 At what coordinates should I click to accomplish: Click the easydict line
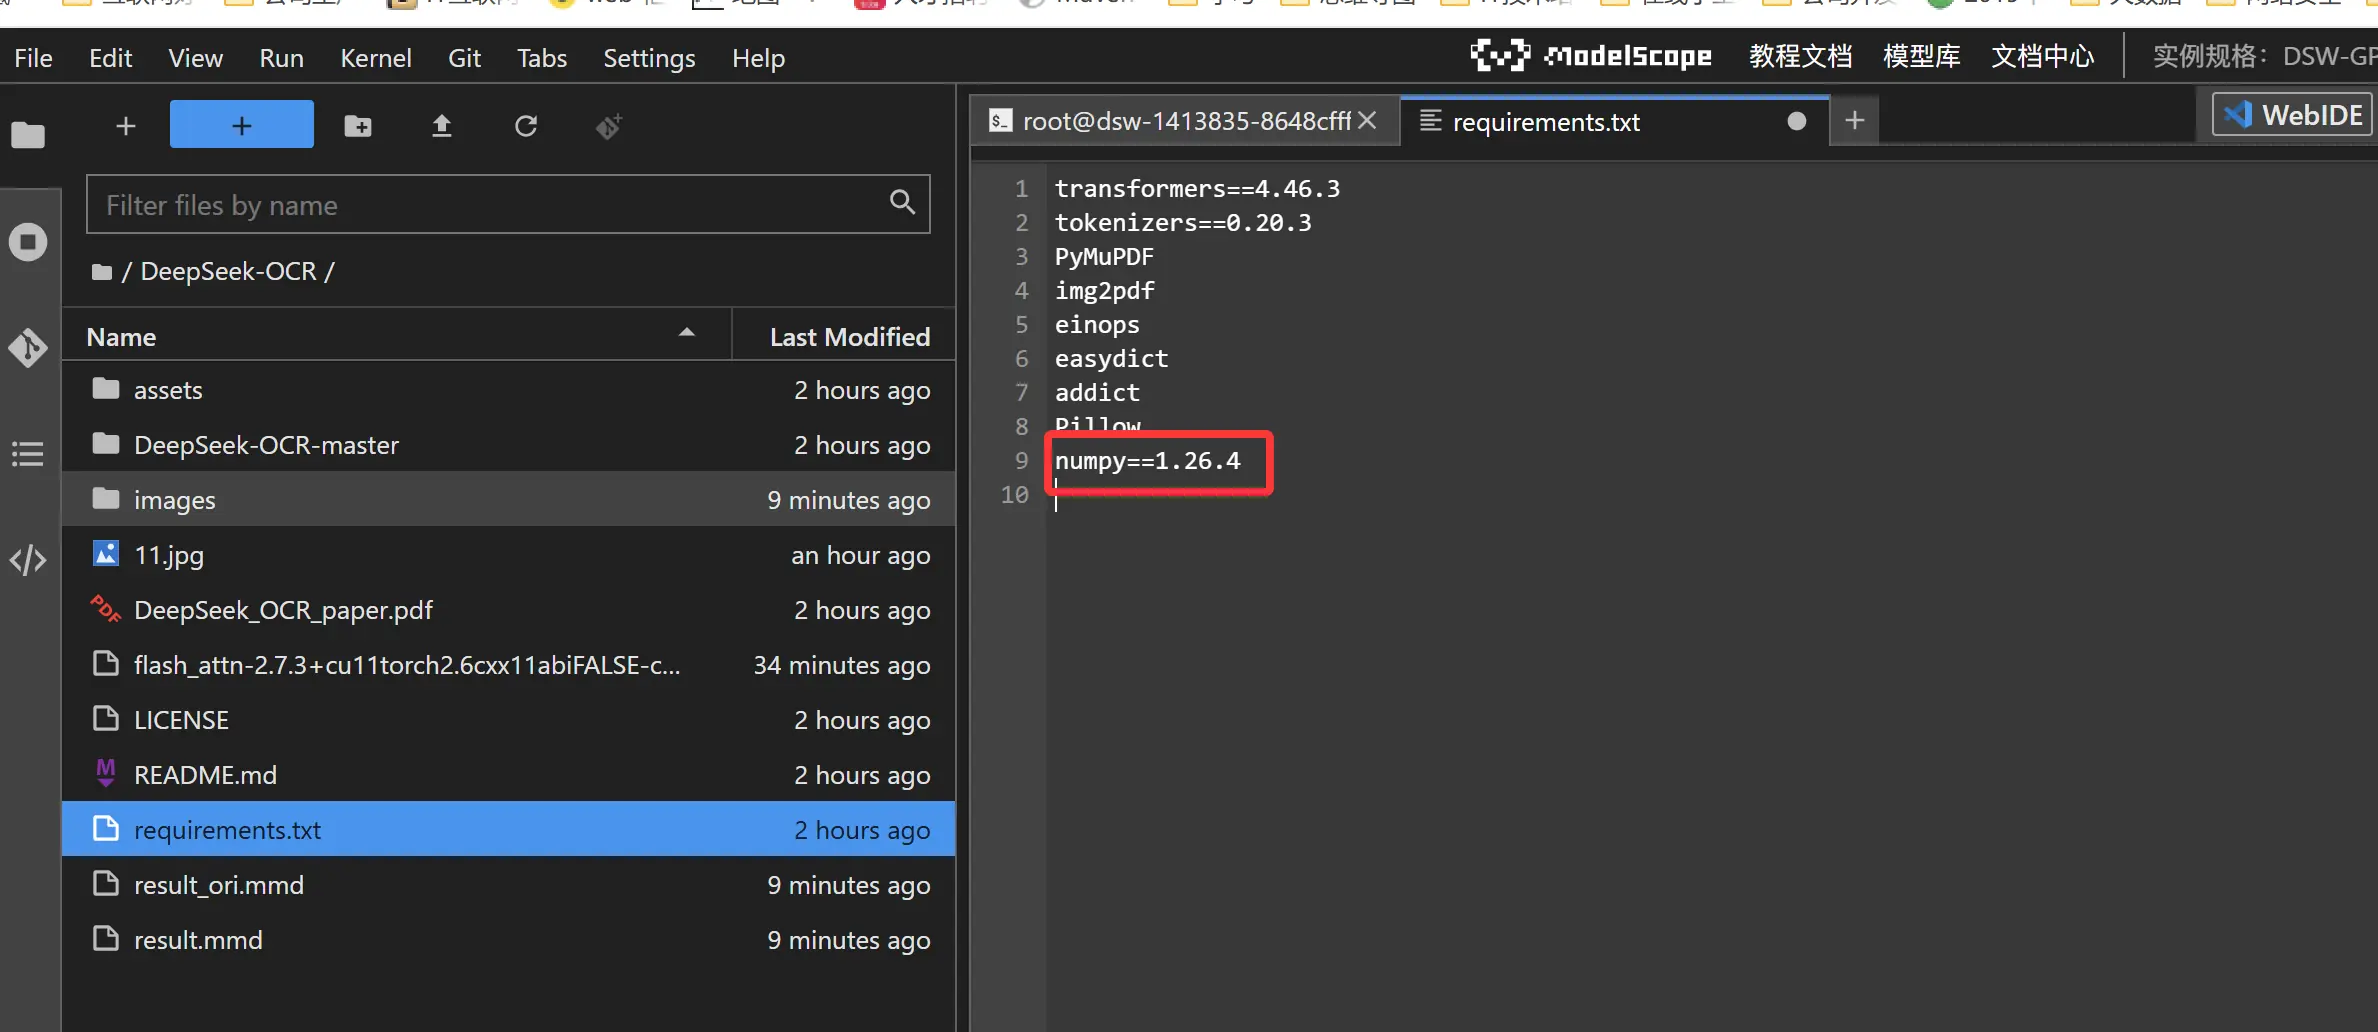[x=1111, y=359]
